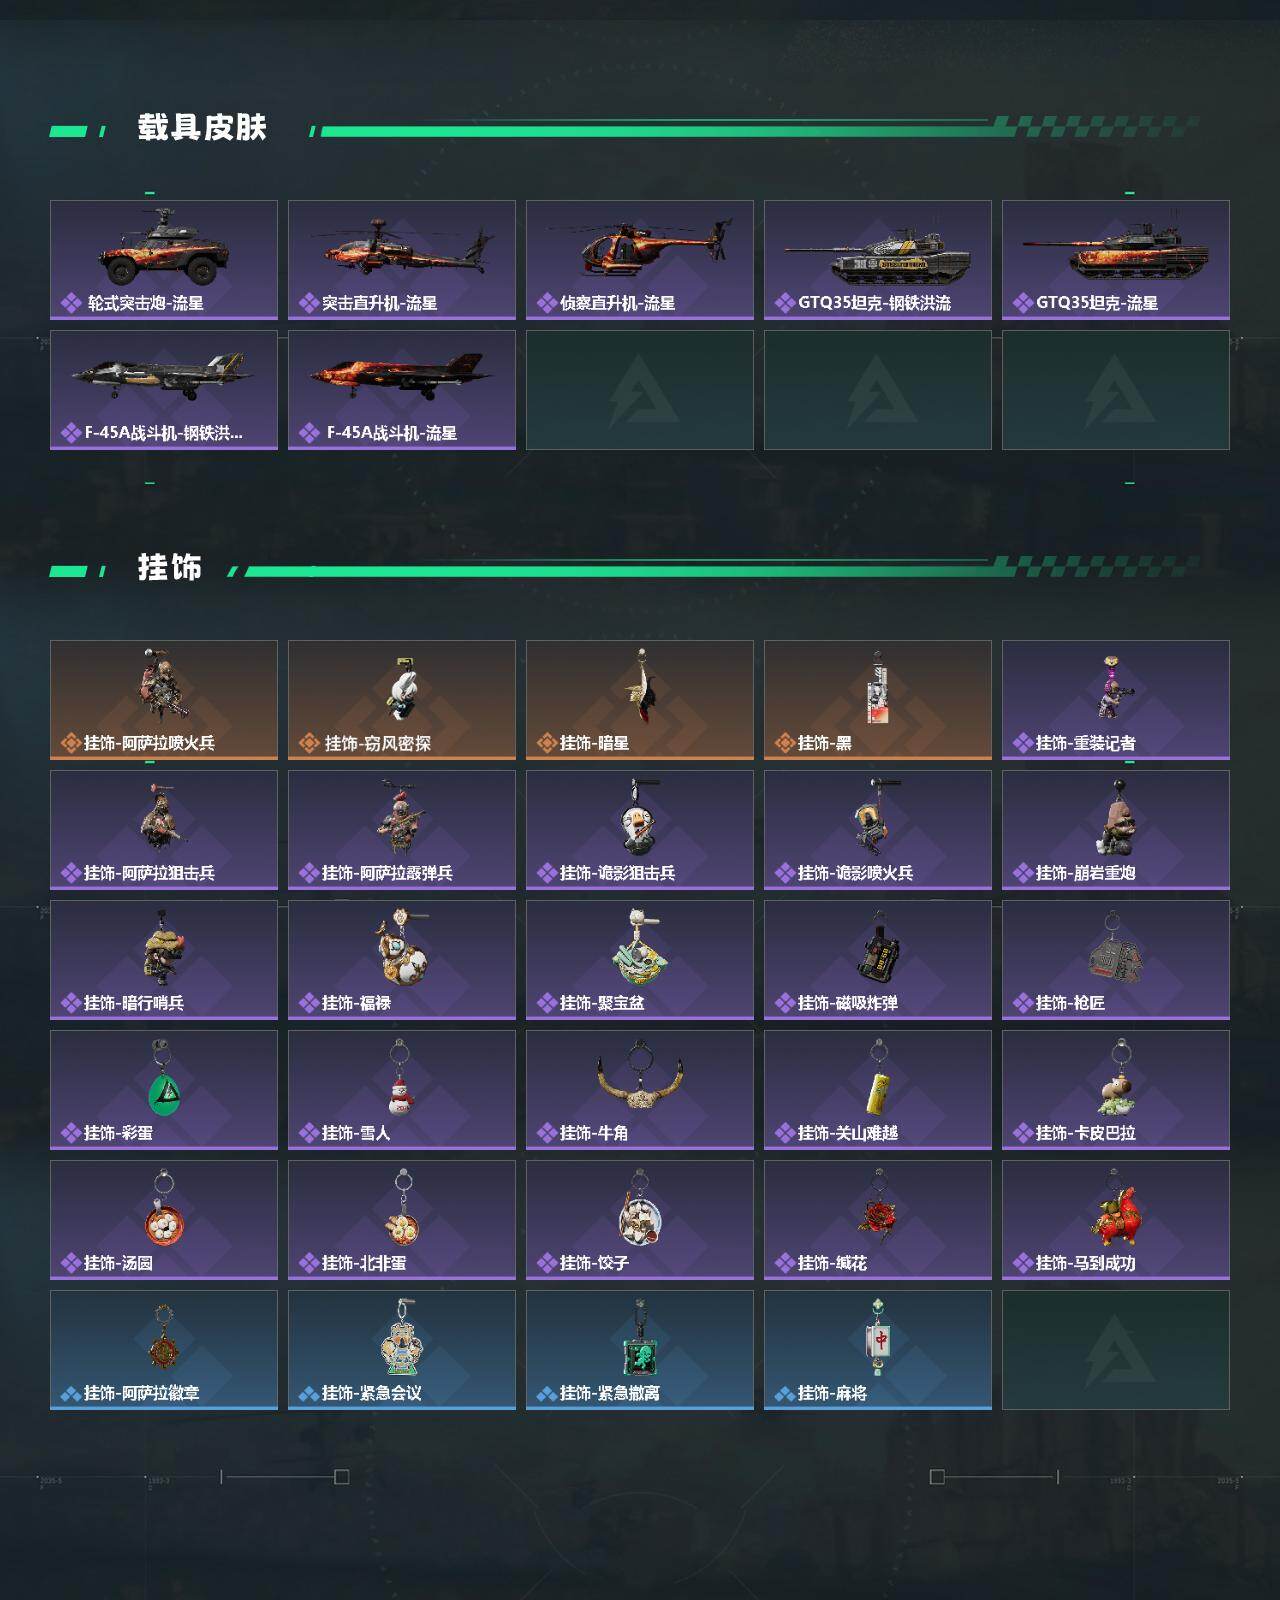
Task: Pick the 挂饰-福禄 gourd charm
Action: (x=402, y=960)
